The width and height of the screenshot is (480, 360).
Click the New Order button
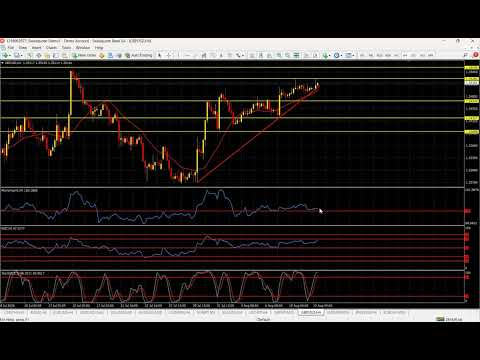(85, 55)
